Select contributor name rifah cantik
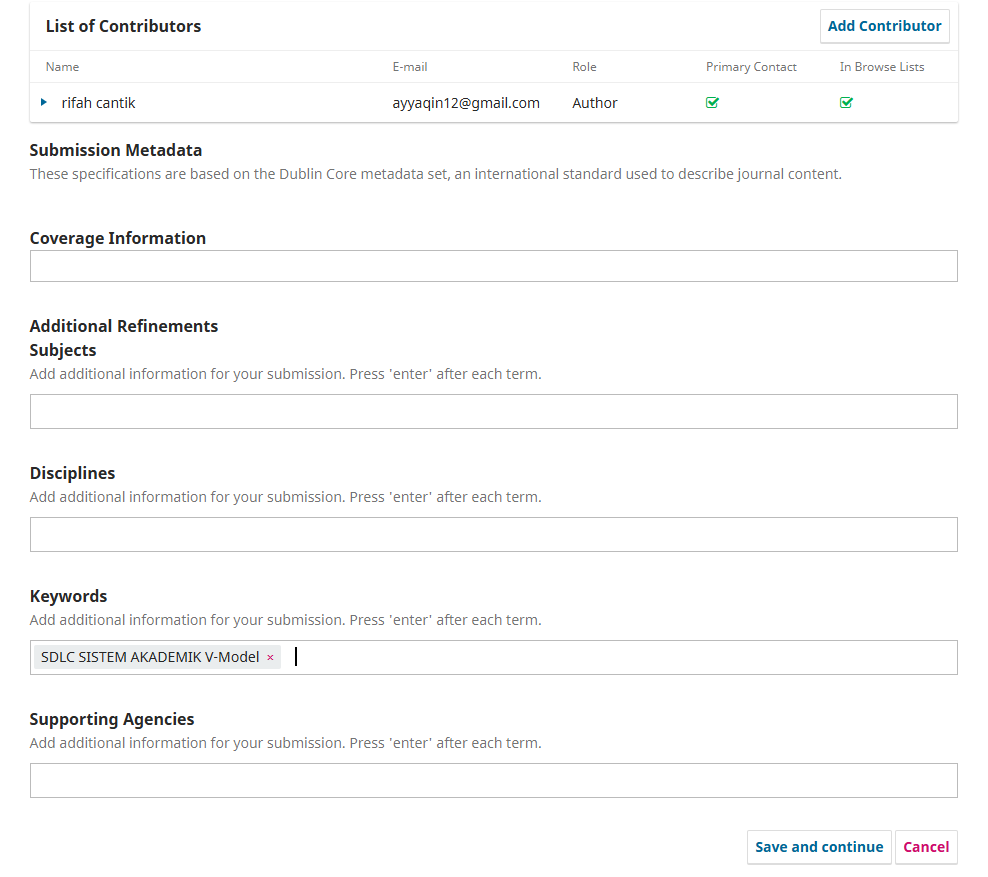 click(96, 103)
